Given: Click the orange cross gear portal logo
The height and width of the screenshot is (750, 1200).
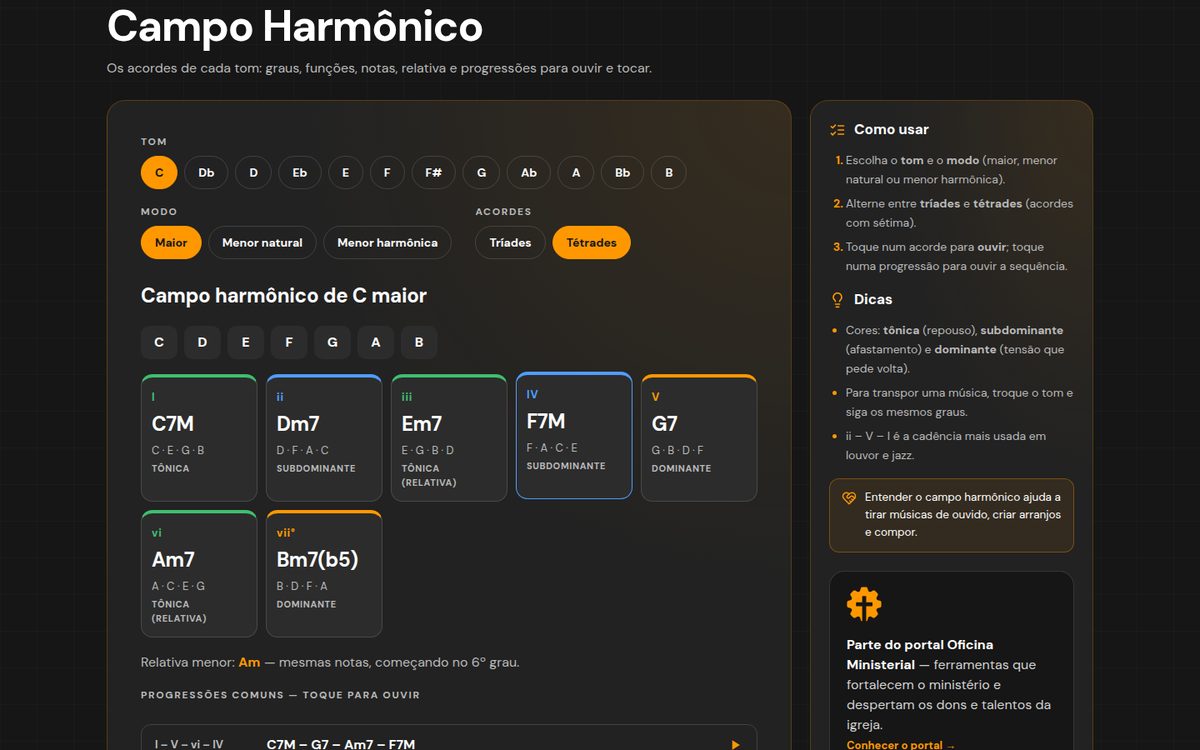Looking at the screenshot, I should 864,605.
